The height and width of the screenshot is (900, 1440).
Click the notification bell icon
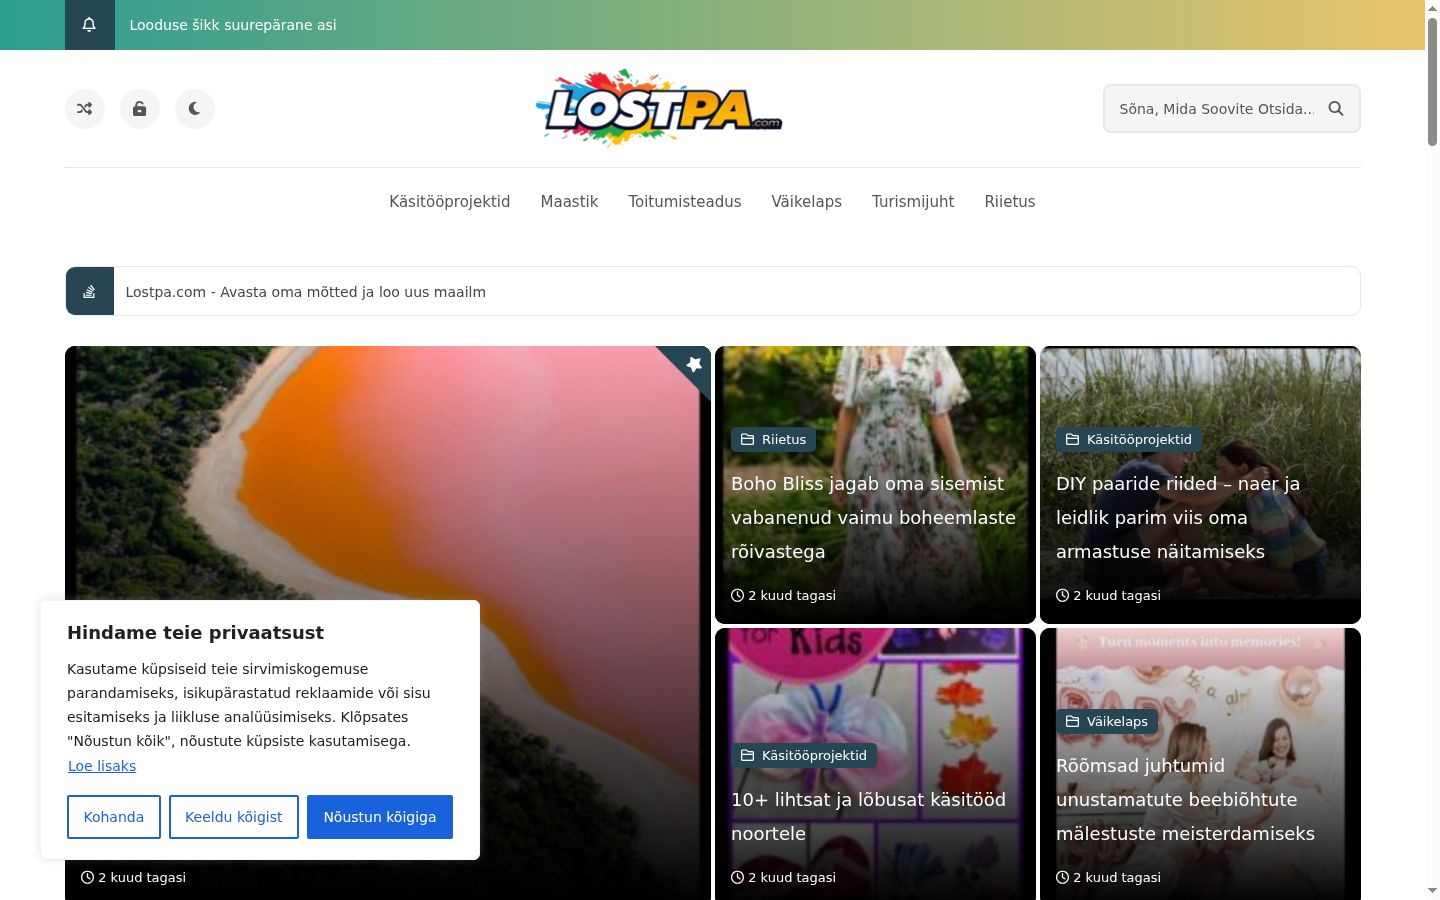[89, 25]
